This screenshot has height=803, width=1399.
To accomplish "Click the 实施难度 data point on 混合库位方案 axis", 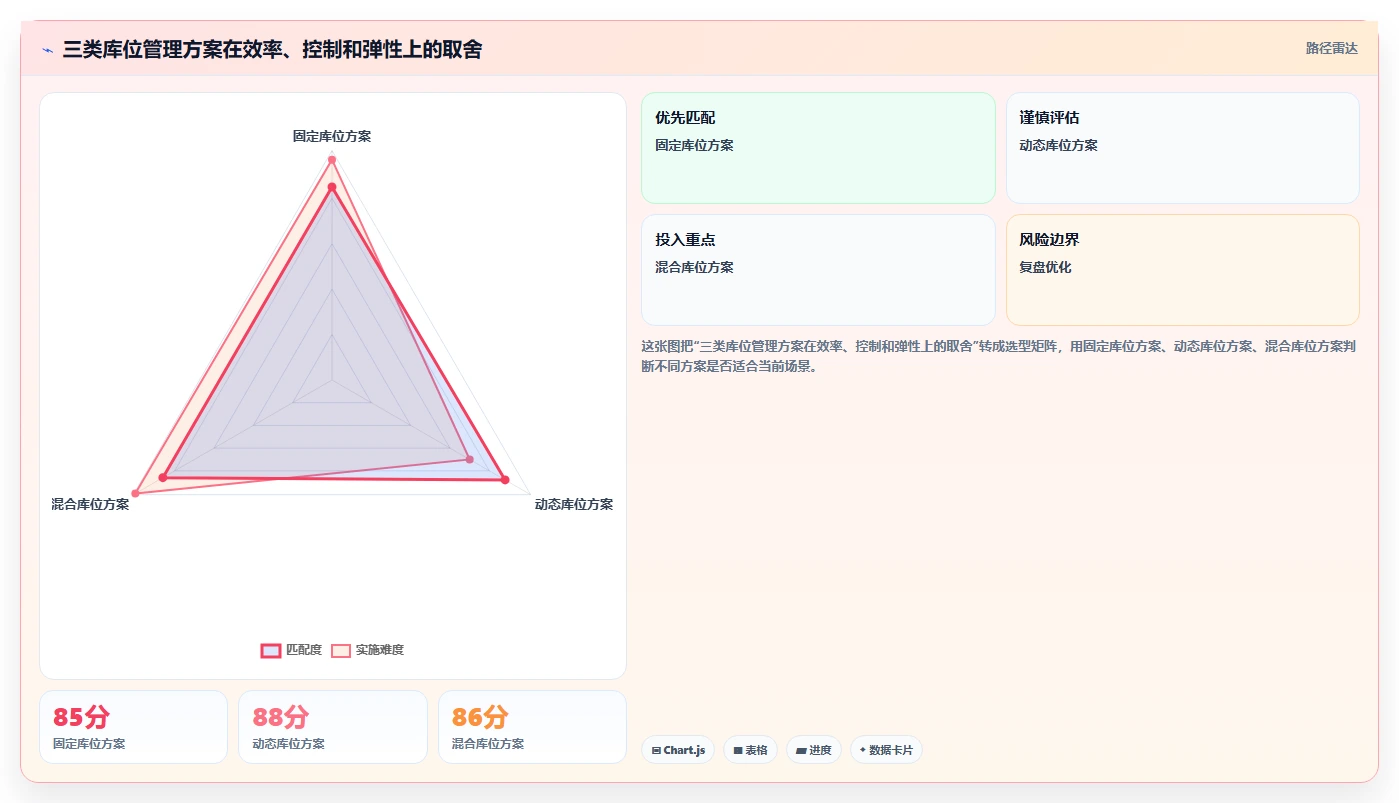I will 136,493.
